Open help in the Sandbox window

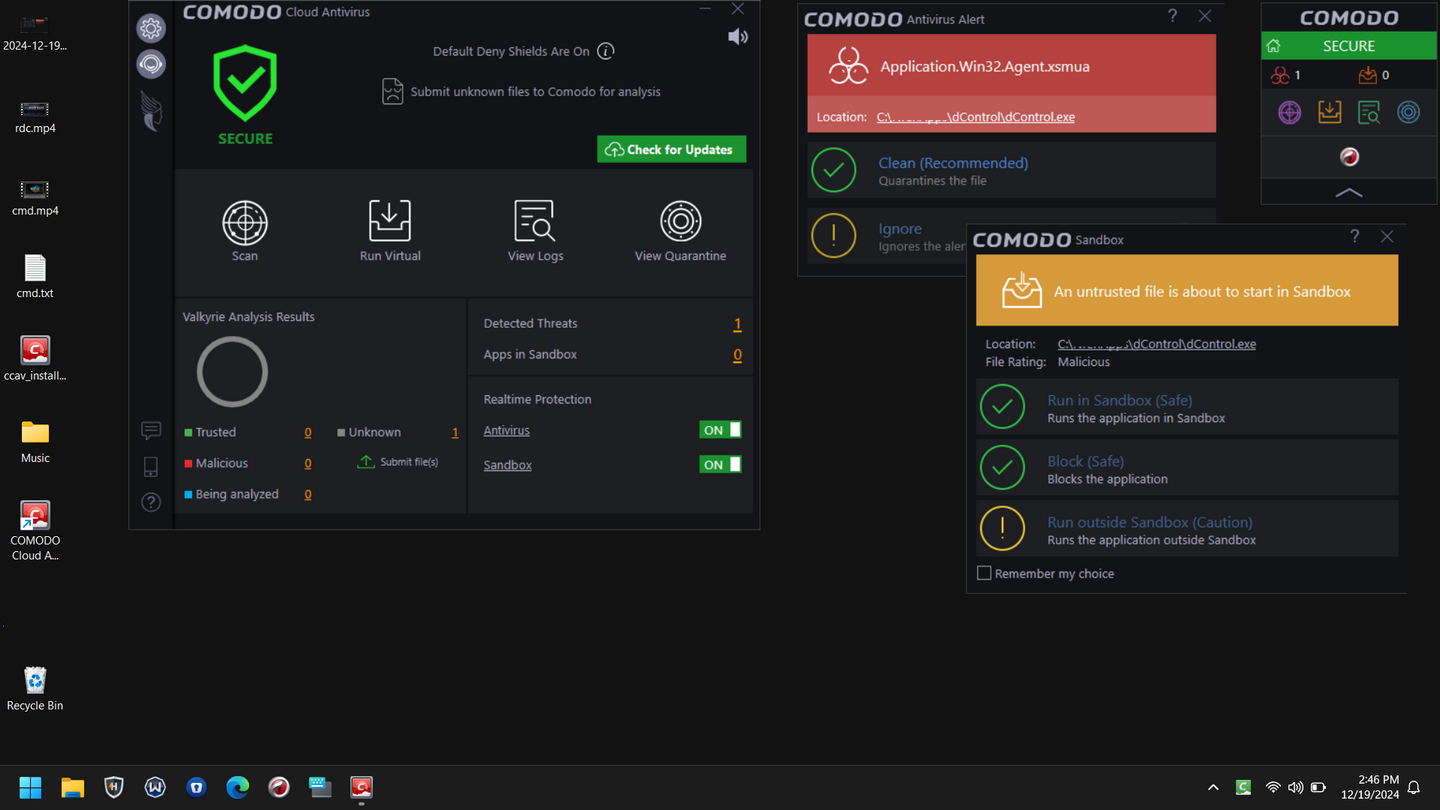point(1355,236)
